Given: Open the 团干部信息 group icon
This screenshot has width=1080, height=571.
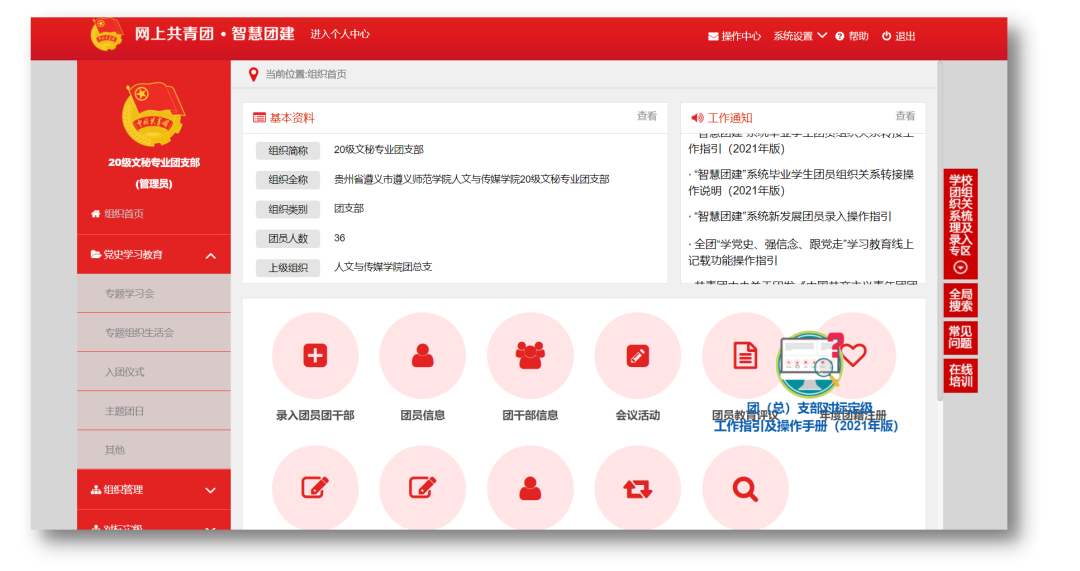Looking at the screenshot, I should pos(530,355).
